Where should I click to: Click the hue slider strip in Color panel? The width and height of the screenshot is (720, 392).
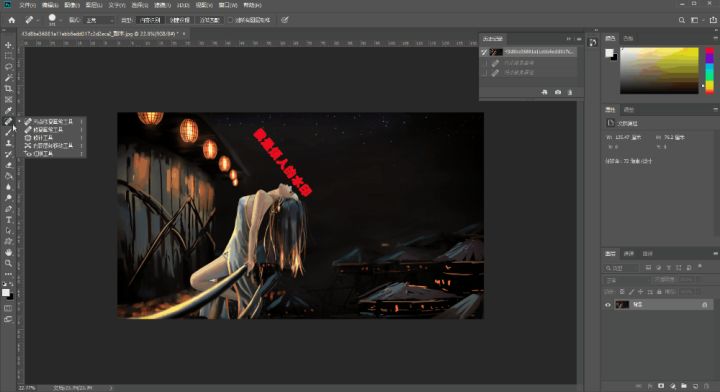[709, 70]
